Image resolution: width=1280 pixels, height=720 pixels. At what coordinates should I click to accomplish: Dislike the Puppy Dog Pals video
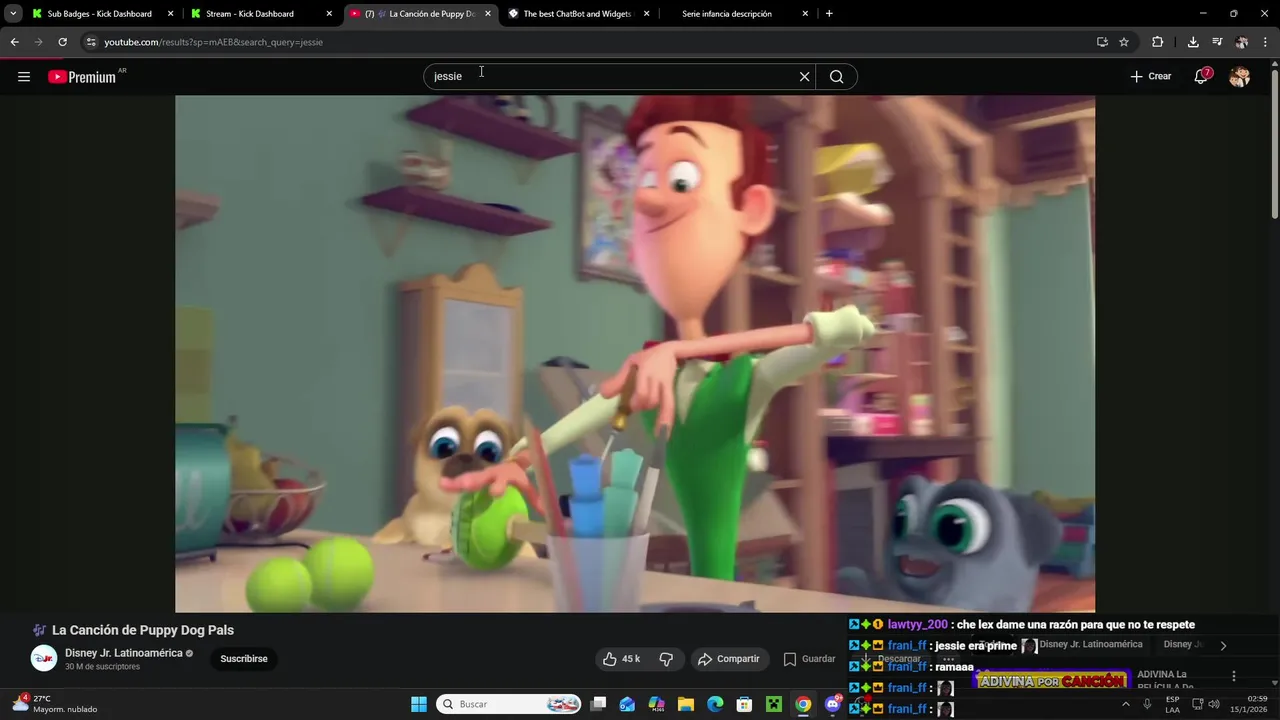point(666,659)
